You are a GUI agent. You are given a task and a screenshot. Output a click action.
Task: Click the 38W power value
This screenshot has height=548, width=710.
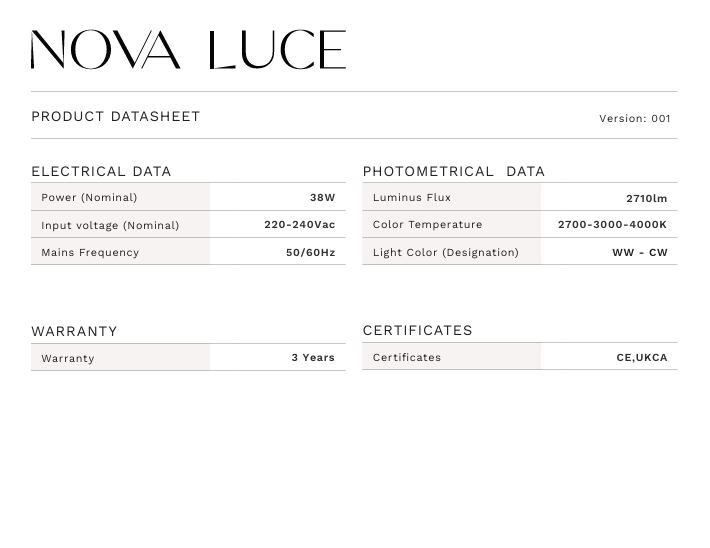point(322,198)
